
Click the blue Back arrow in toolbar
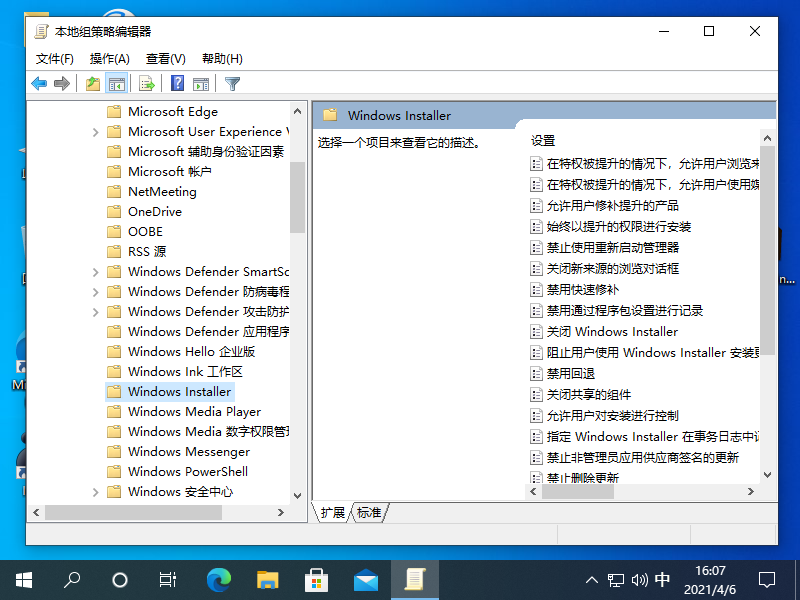[x=39, y=84]
